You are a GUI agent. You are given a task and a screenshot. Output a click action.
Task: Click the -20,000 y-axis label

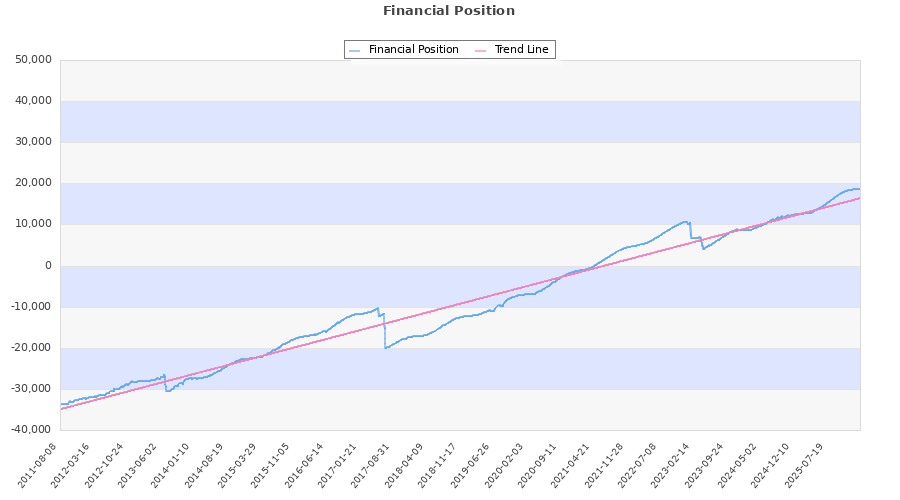point(32,348)
